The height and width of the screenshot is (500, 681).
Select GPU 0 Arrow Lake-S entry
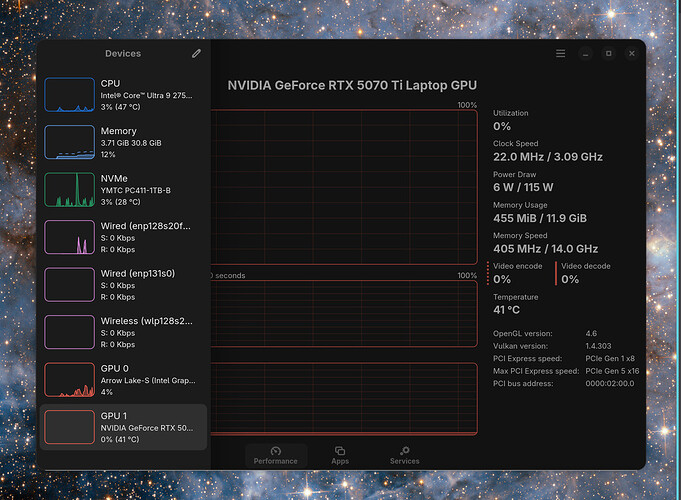pyautogui.click(x=123, y=380)
